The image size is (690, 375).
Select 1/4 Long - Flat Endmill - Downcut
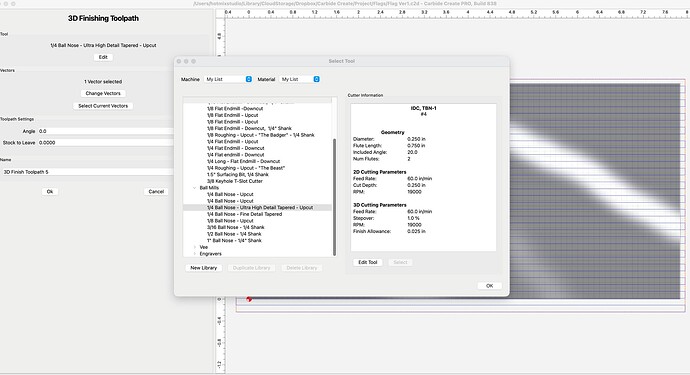click(243, 162)
